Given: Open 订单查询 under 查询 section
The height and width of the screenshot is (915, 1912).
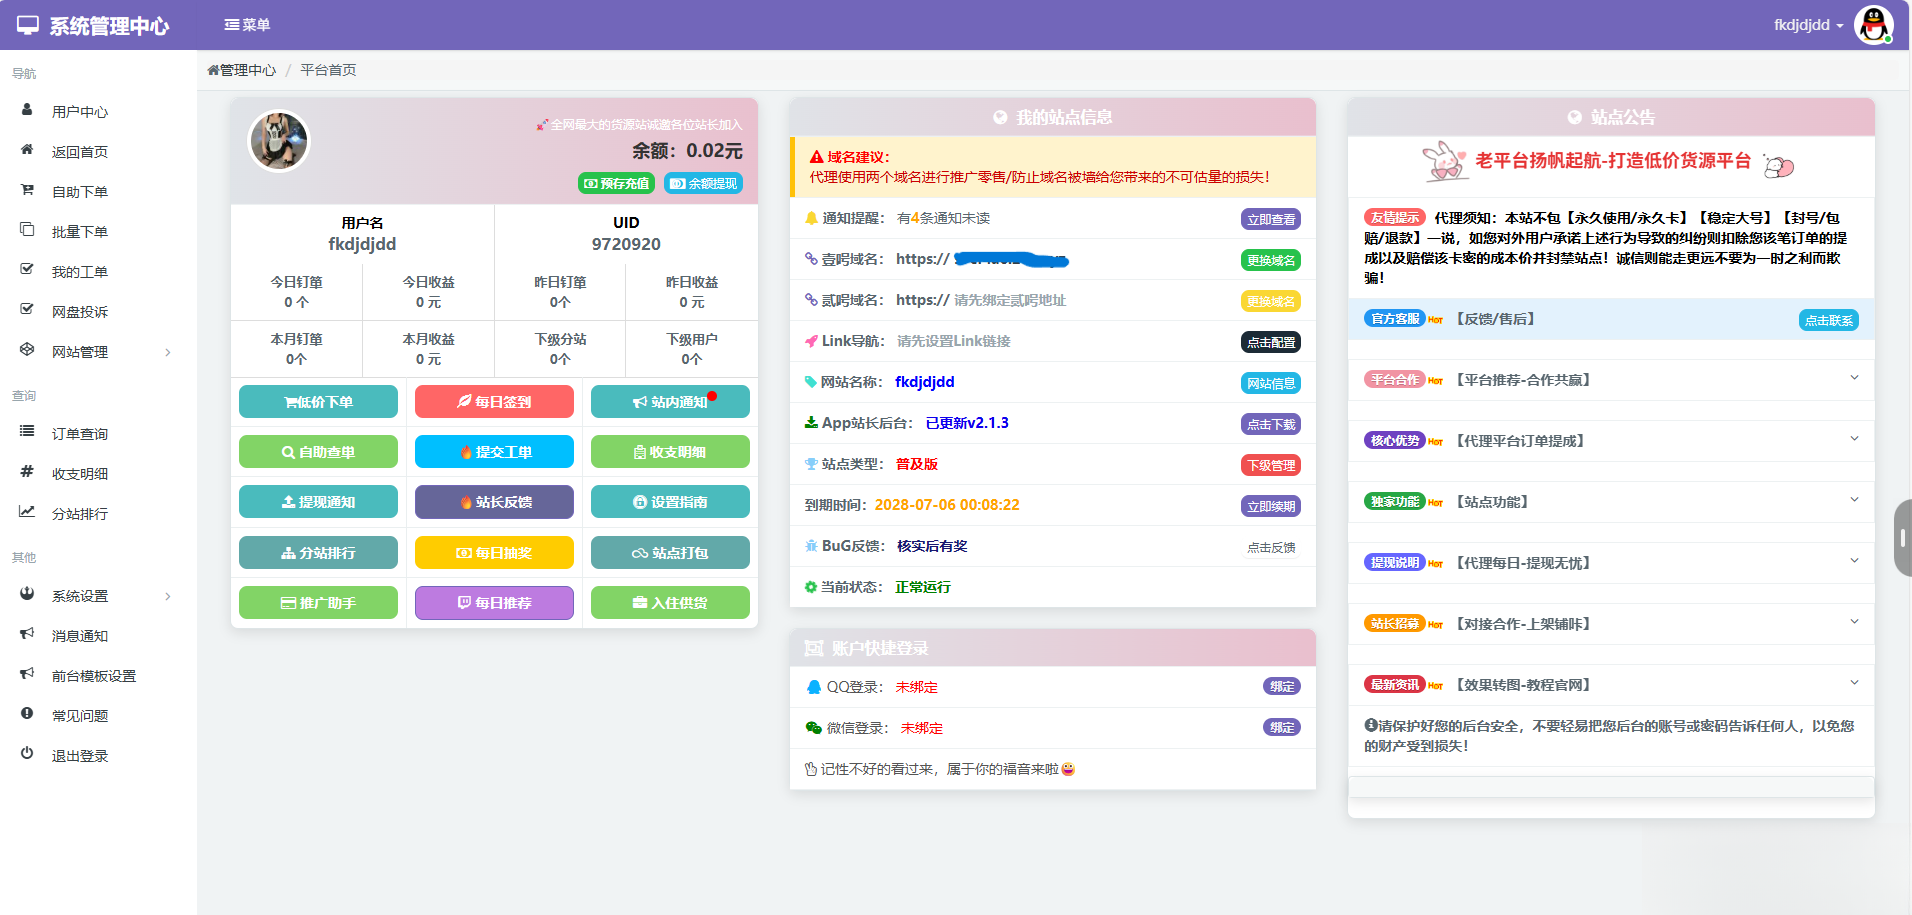Looking at the screenshot, I should (x=80, y=433).
